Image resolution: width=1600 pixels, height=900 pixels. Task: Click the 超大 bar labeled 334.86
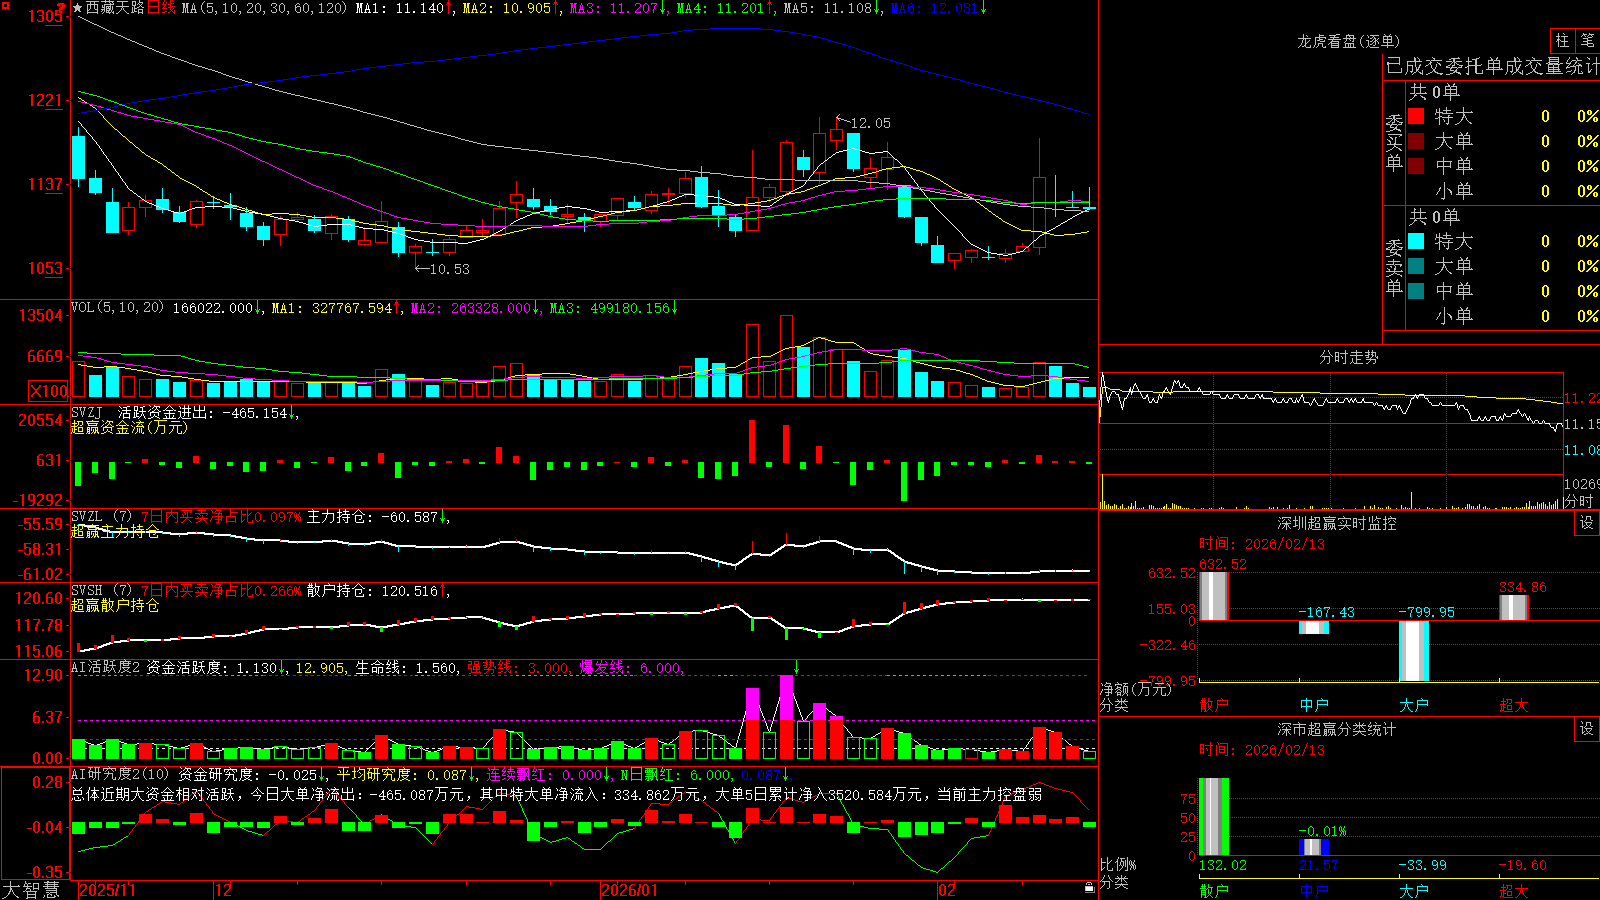coord(1513,608)
